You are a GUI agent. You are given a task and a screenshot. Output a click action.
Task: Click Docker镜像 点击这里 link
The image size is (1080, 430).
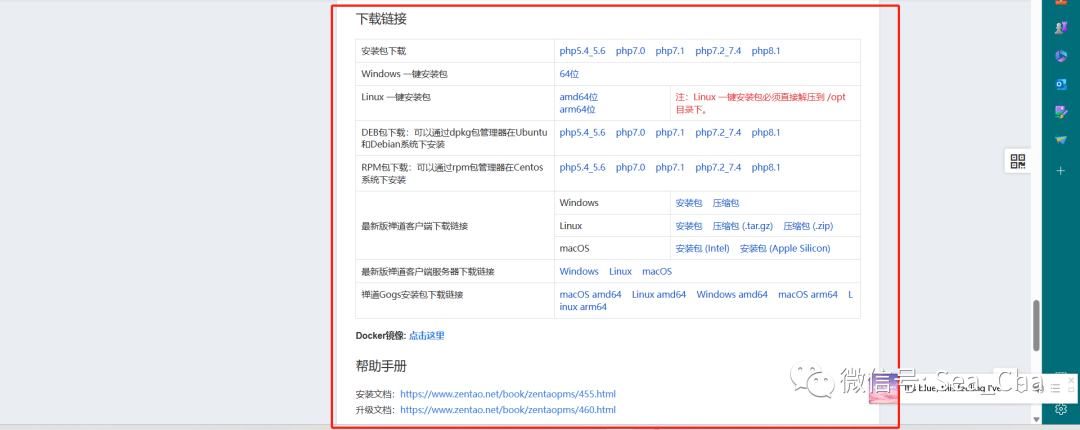(x=426, y=336)
